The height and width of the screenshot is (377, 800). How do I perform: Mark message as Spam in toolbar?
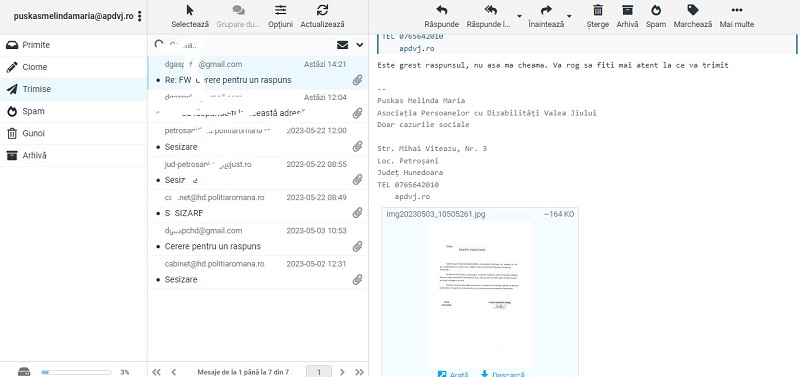(x=656, y=16)
